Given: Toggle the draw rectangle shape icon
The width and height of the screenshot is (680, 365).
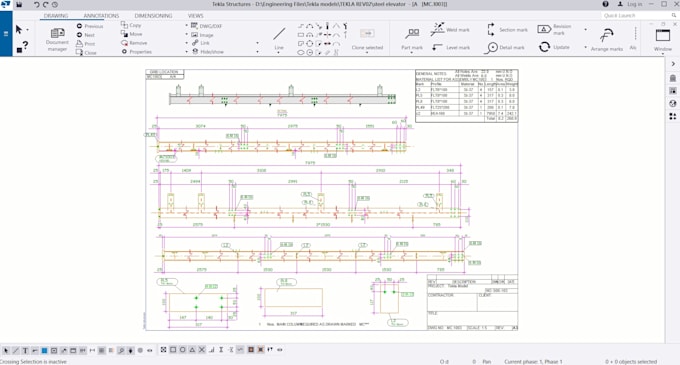Looking at the screenshot, I should [301, 35].
